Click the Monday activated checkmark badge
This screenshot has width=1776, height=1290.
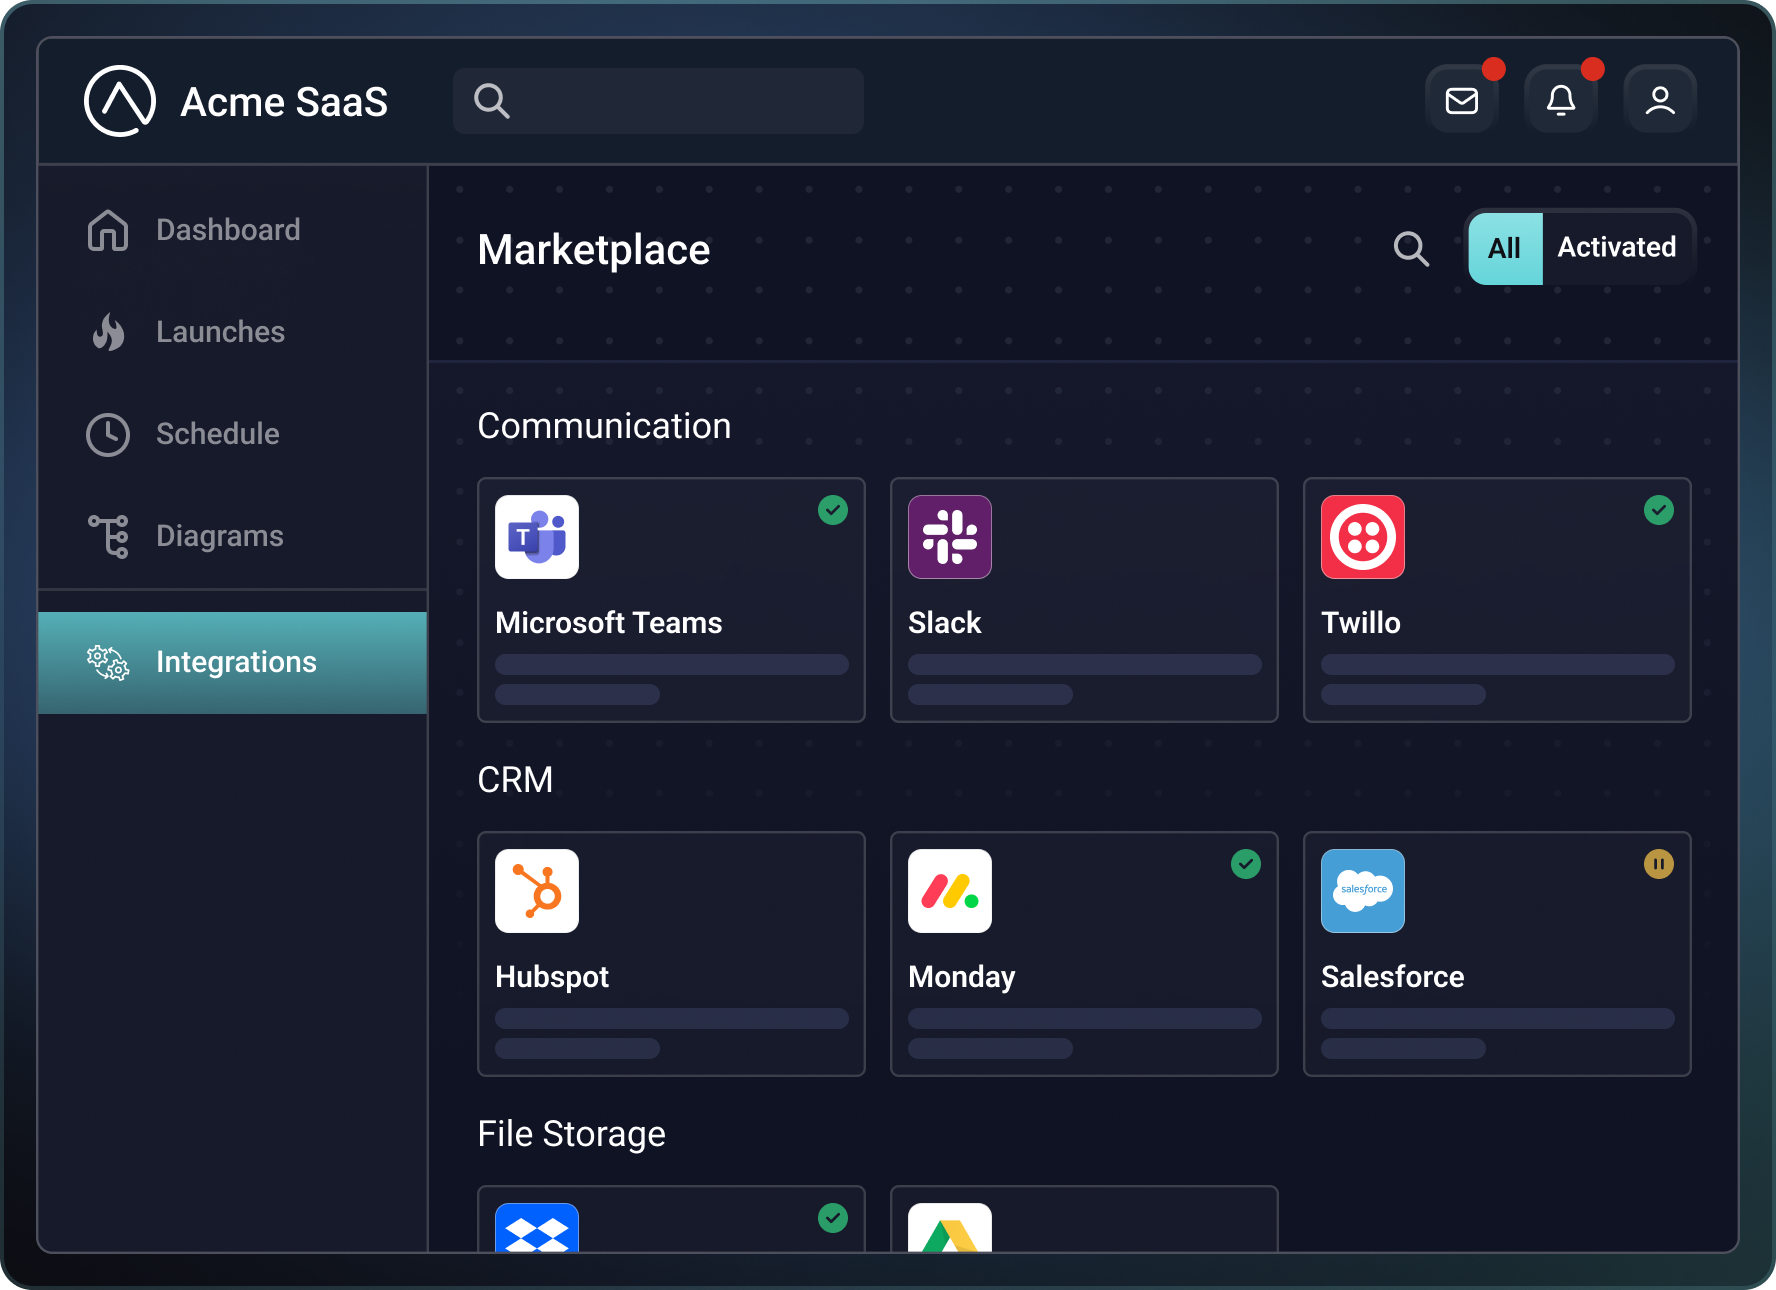click(1246, 864)
